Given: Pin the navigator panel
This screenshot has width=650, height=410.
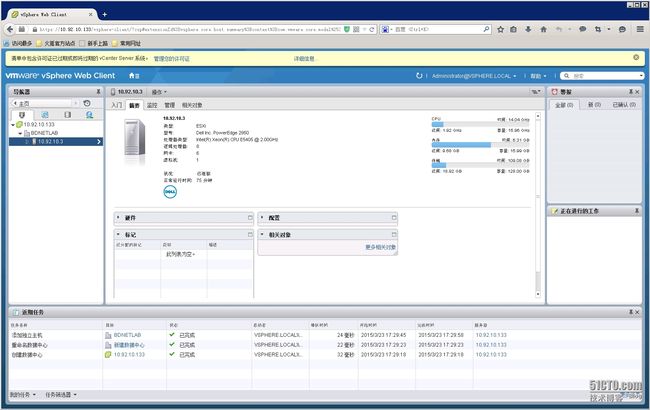Looking at the screenshot, I should click(x=98, y=92).
